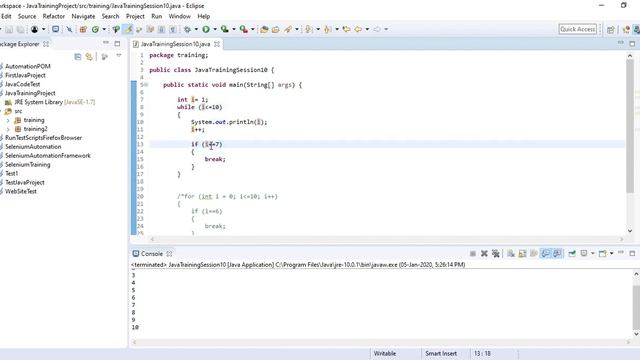Viewport: 640px width, 360px height.
Task: Select the src folder in JavaTrainingProject
Action: (x=18, y=111)
